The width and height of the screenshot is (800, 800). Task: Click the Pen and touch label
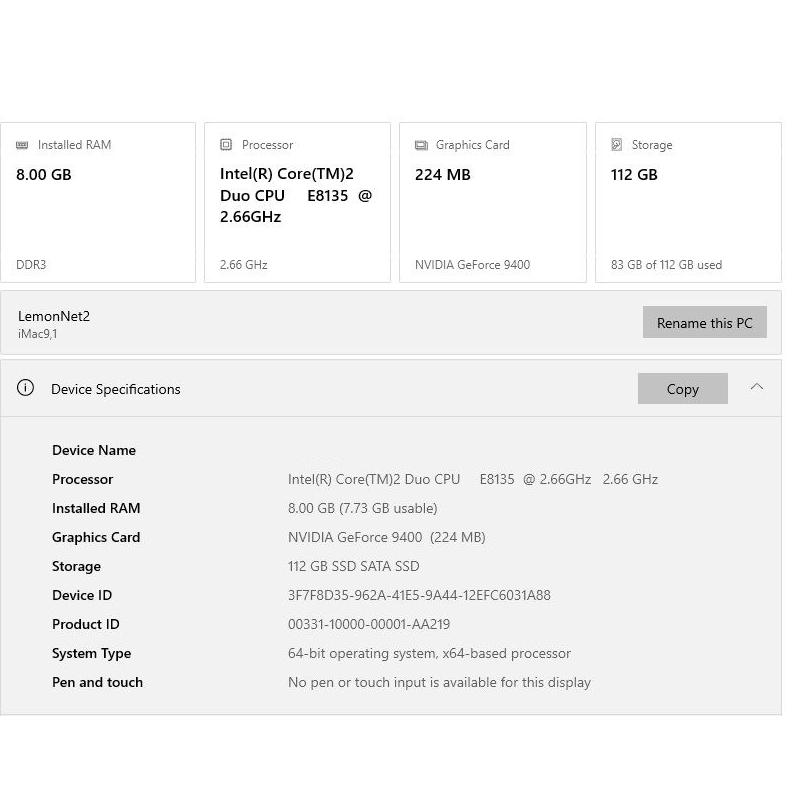point(97,683)
